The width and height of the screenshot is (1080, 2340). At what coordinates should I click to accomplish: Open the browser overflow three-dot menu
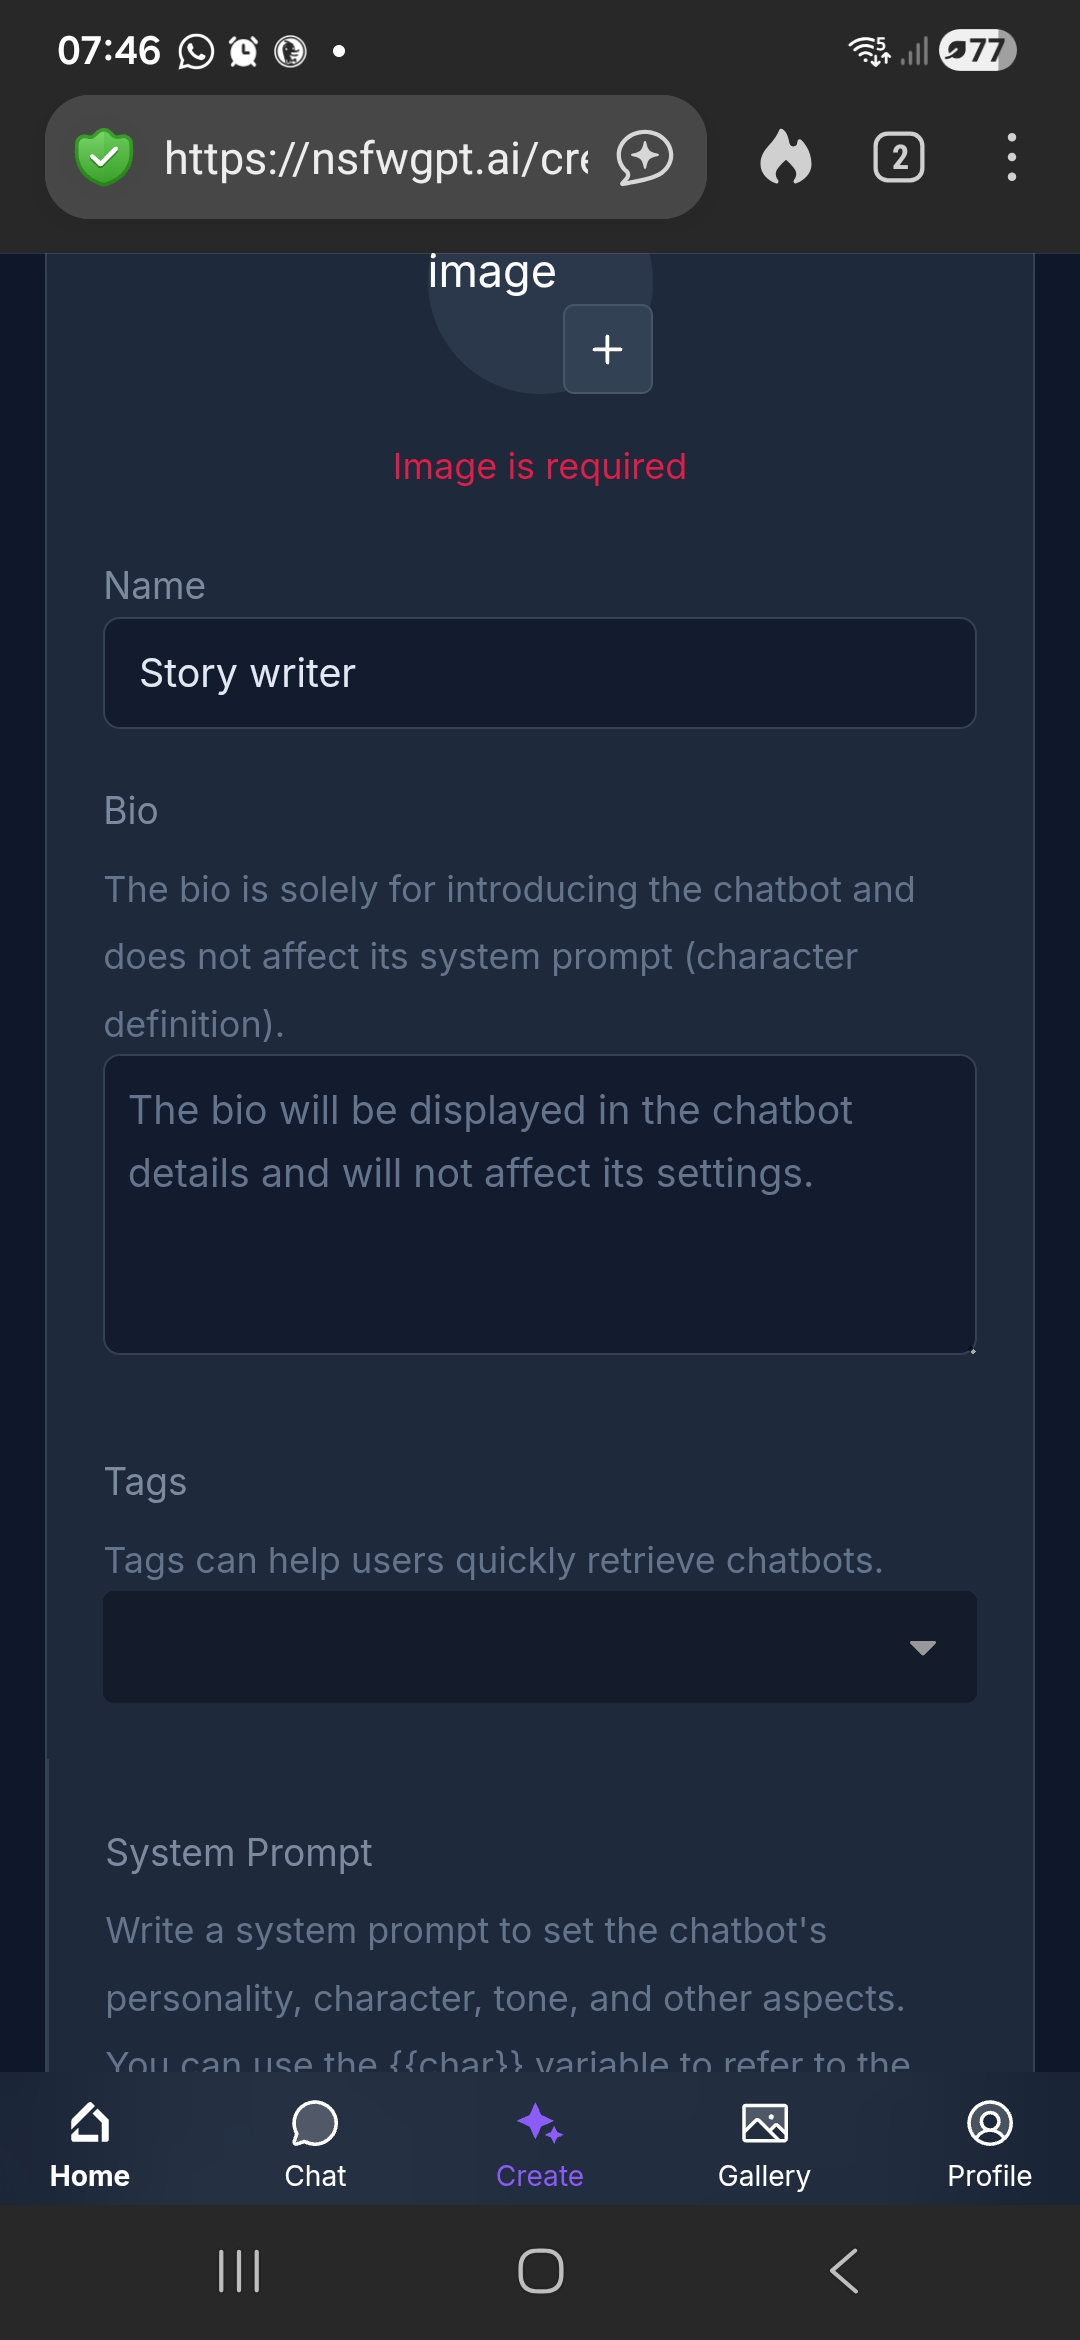click(1011, 158)
